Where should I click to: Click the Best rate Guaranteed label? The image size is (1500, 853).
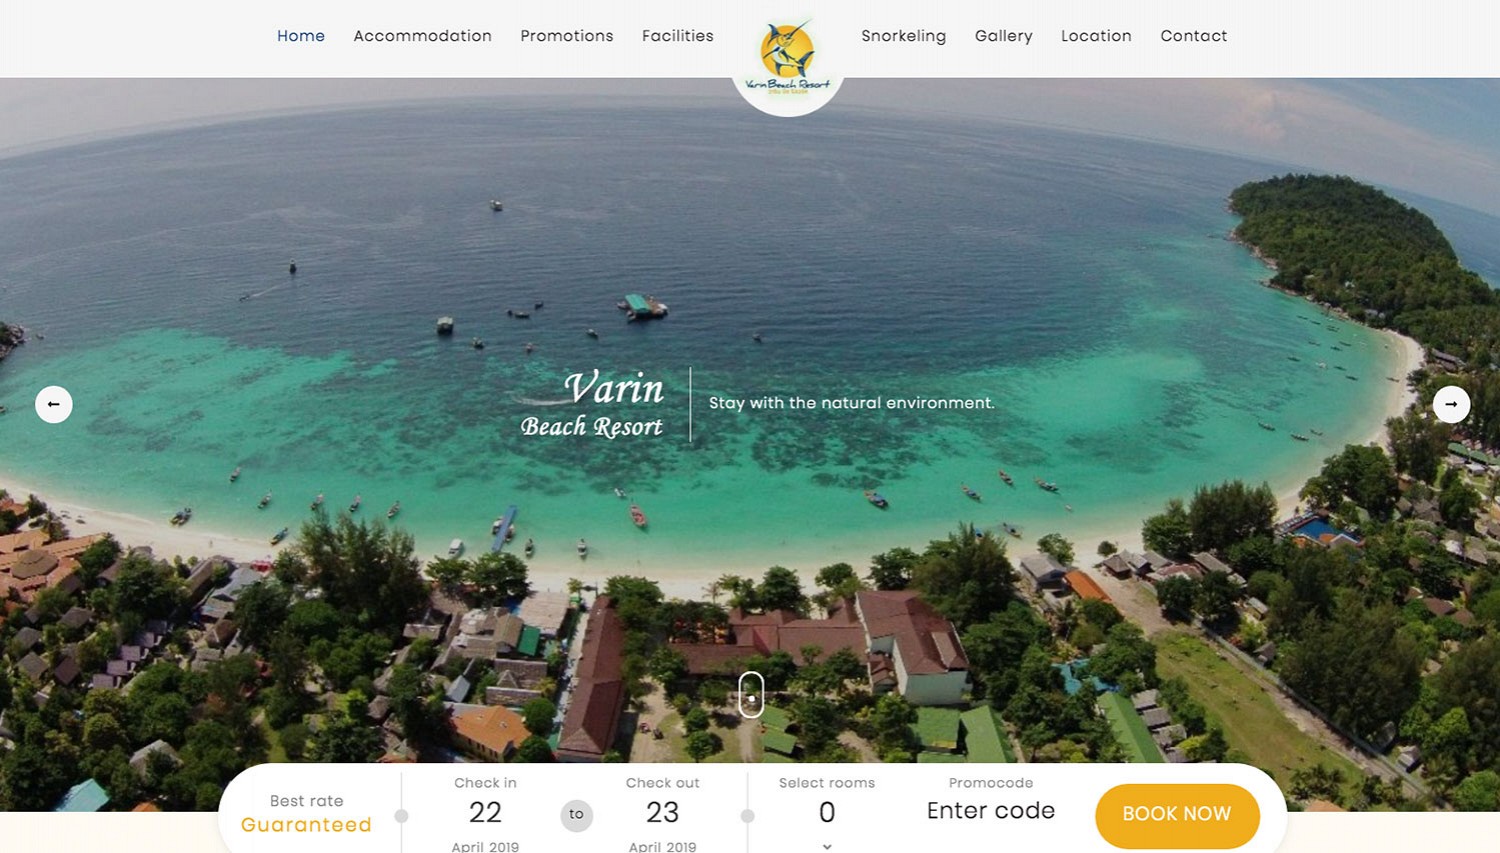306,814
